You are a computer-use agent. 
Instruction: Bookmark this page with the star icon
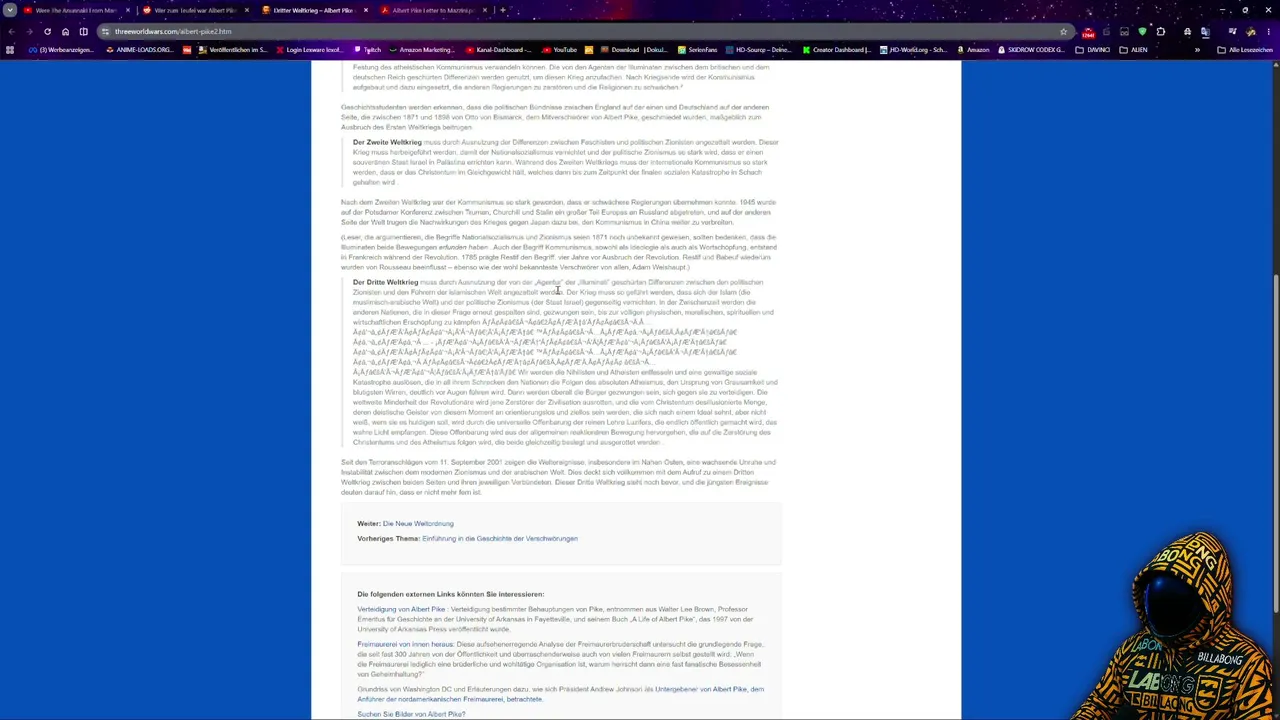click(1063, 31)
